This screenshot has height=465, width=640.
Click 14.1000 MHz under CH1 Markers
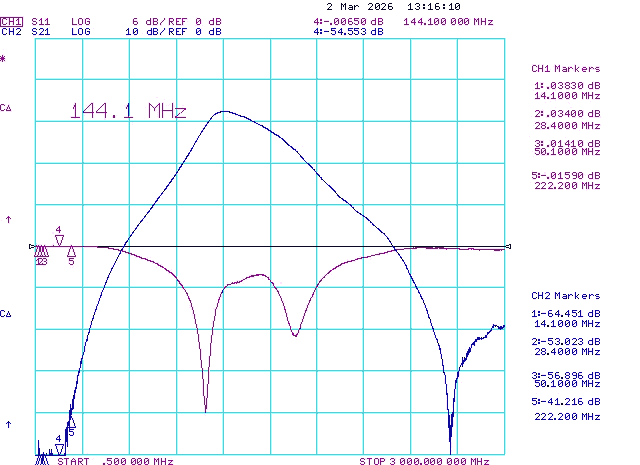[567, 96]
